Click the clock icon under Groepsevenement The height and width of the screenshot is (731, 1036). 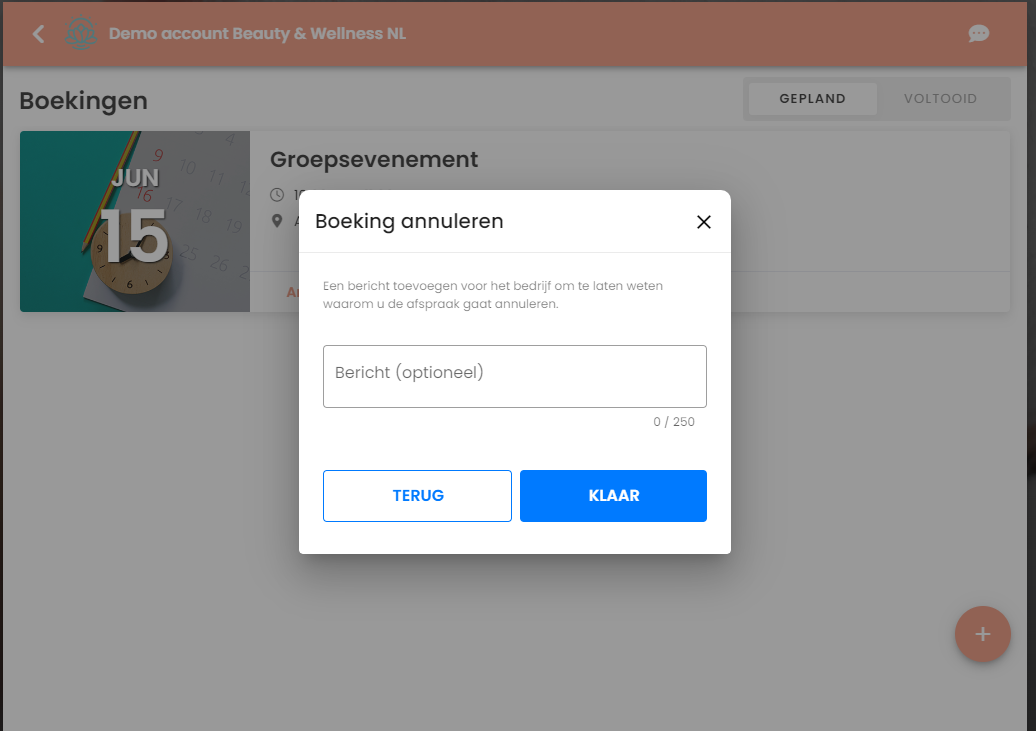pyautogui.click(x=277, y=195)
